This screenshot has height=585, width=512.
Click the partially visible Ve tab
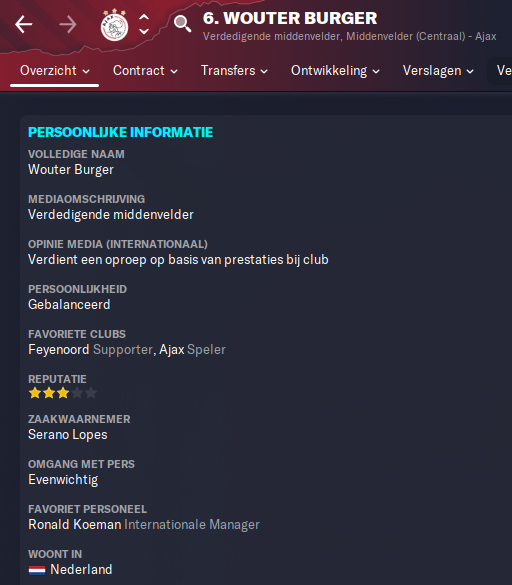(503, 71)
